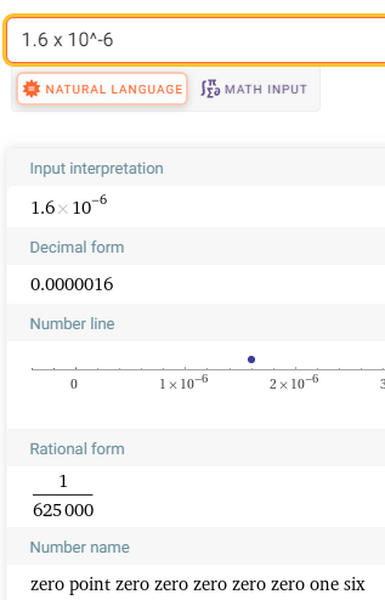Image resolution: width=385 pixels, height=600 pixels.
Task: Click the blue point on the number line
Action: coord(251,359)
